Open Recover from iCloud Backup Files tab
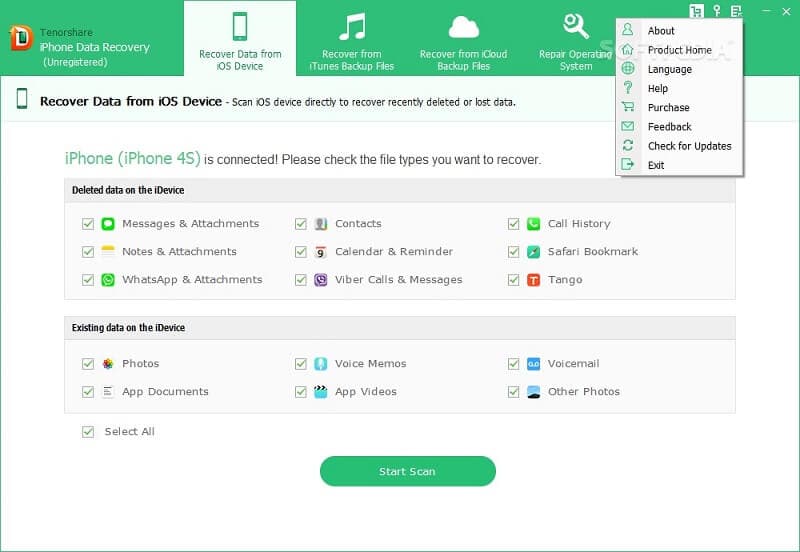Image resolution: width=800 pixels, height=552 pixels. (463, 39)
